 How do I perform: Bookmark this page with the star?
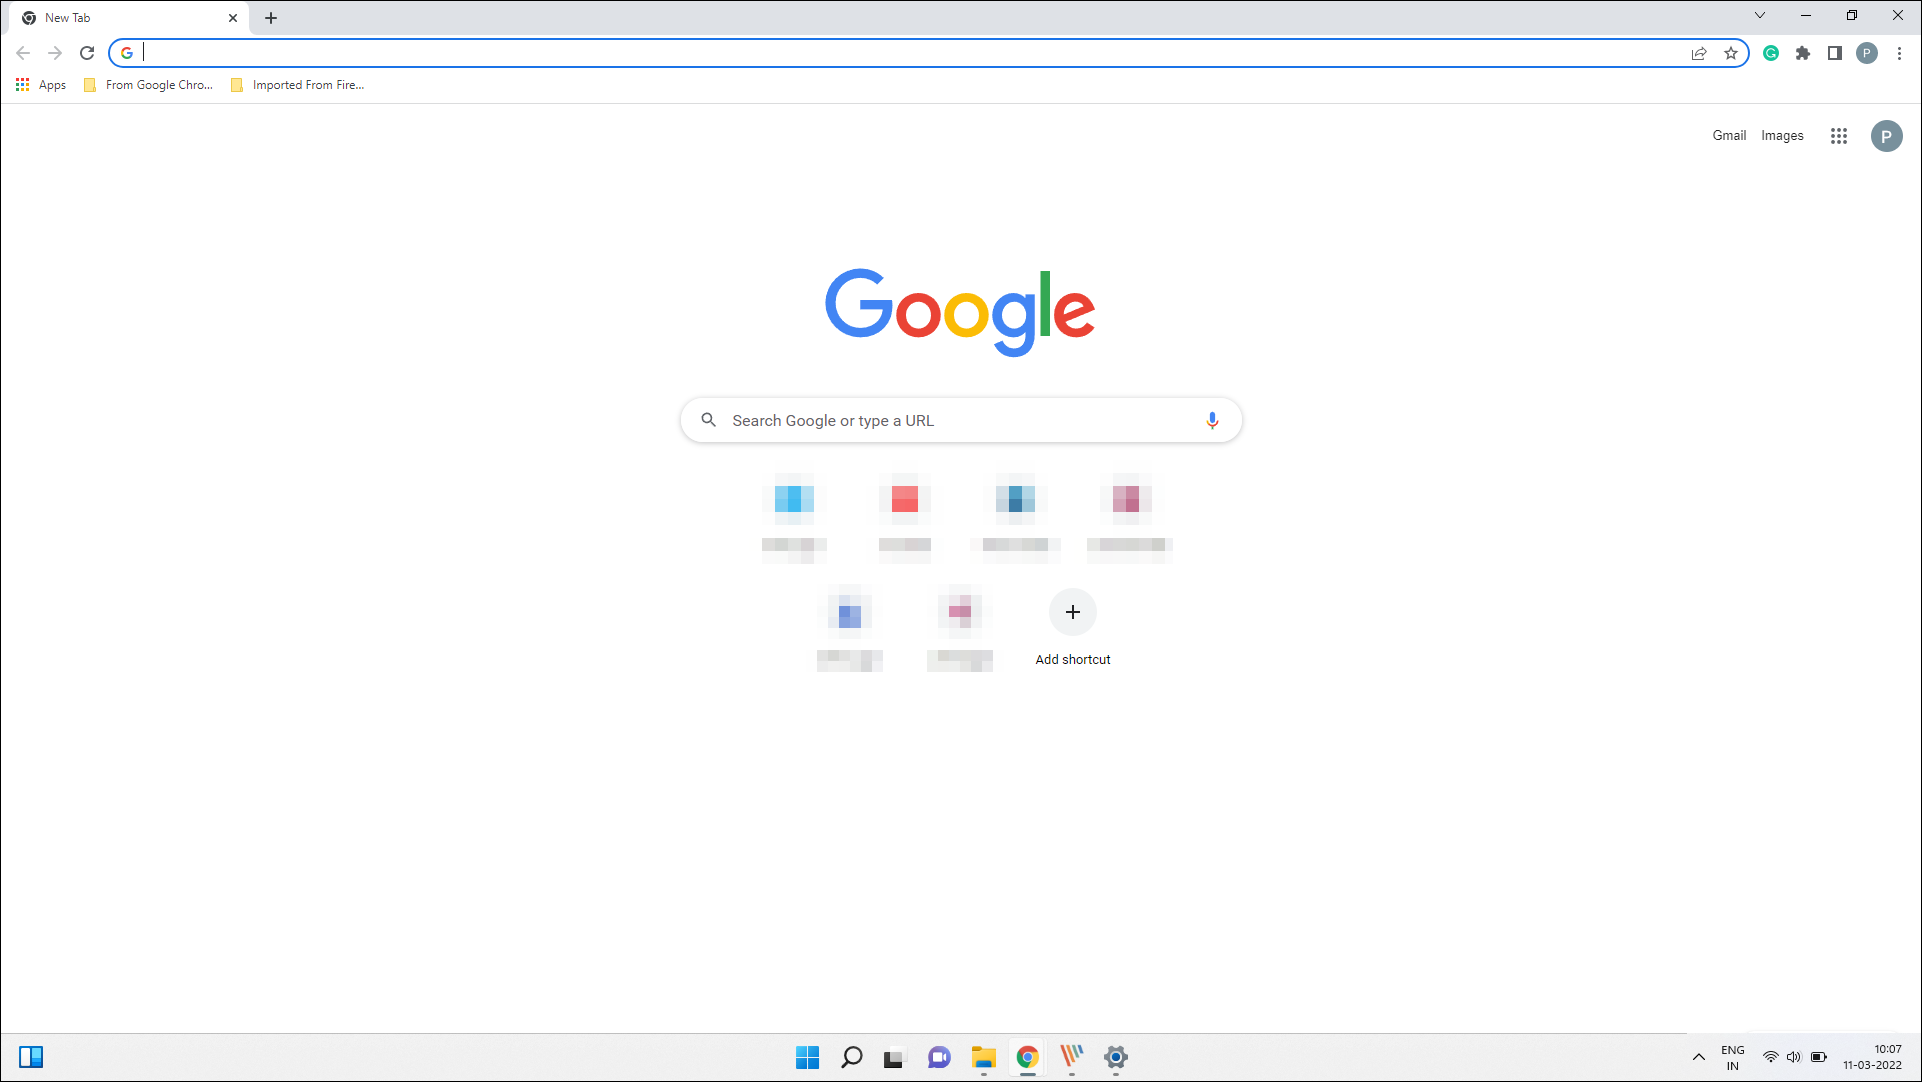tap(1731, 53)
